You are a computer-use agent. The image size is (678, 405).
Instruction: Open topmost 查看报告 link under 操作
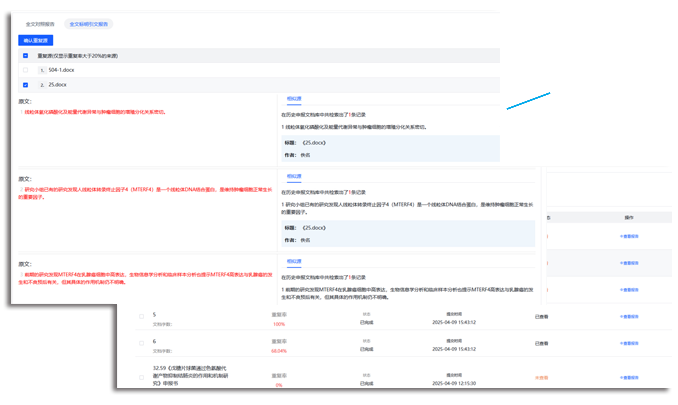pyautogui.click(x=631, y=236)
